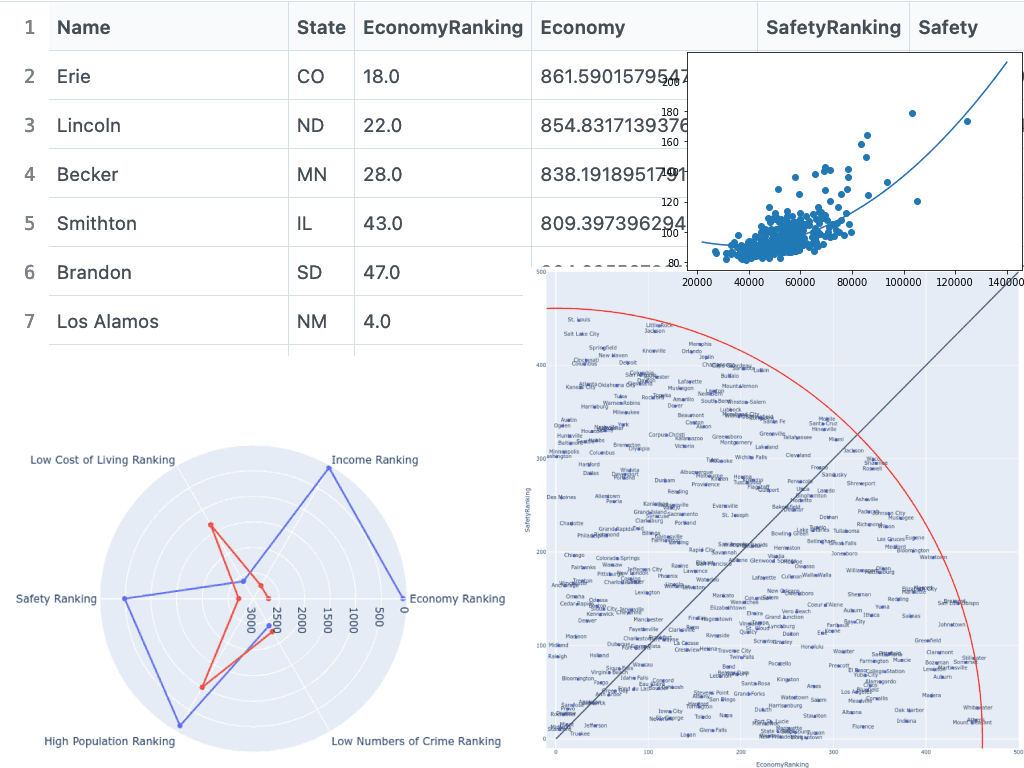Select the IL state cell for Smithton
The width and height of the screenshot is (1024, 768).
[307, 223]
